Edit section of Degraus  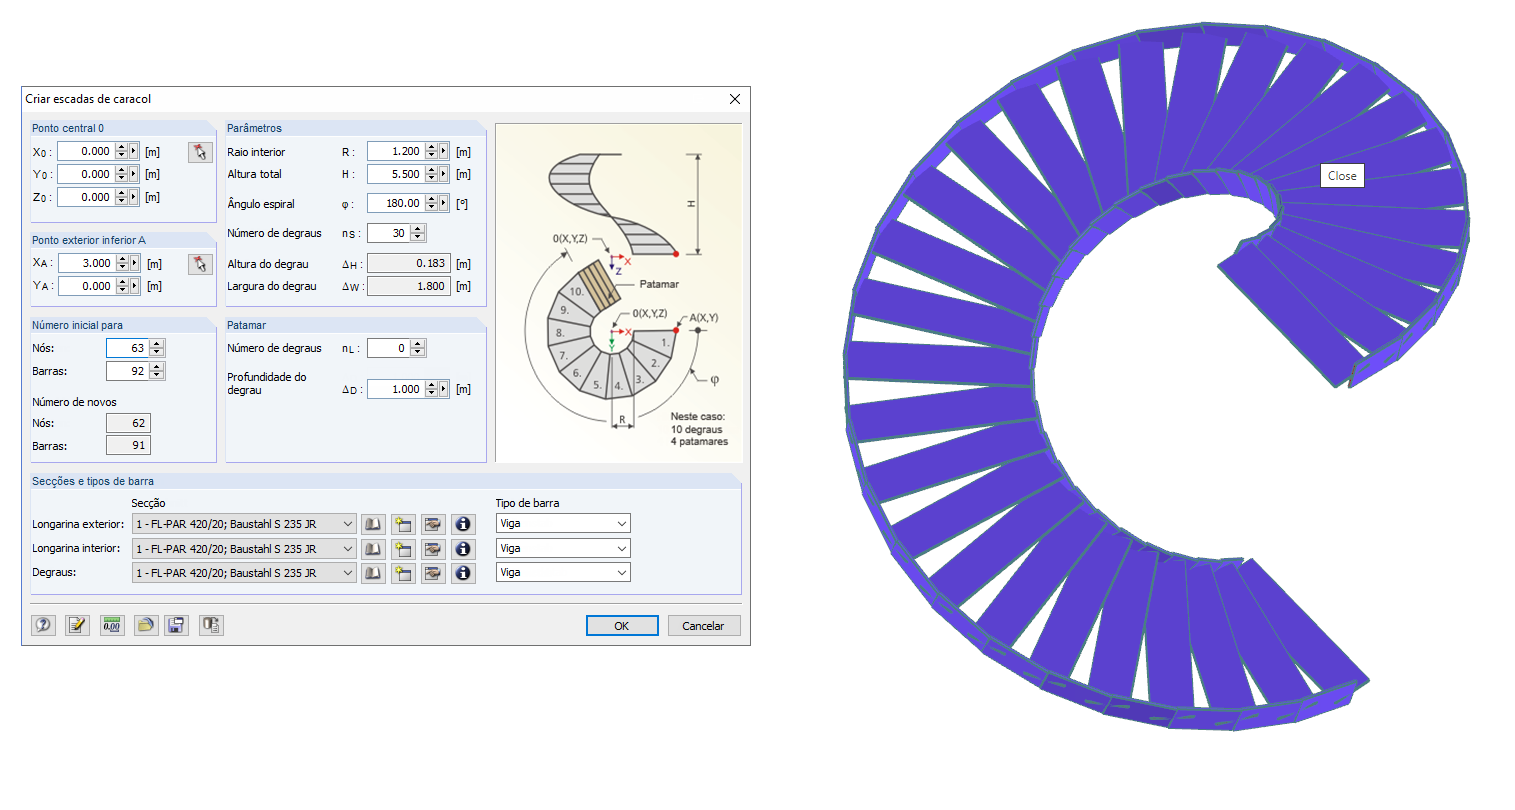(433, 573)
